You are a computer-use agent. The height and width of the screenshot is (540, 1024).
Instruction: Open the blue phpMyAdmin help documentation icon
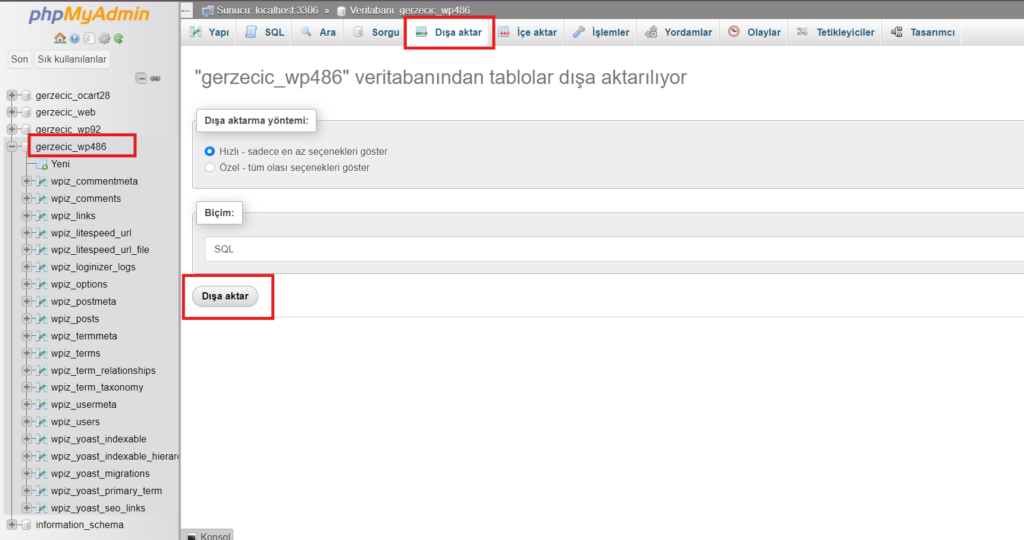74,39
